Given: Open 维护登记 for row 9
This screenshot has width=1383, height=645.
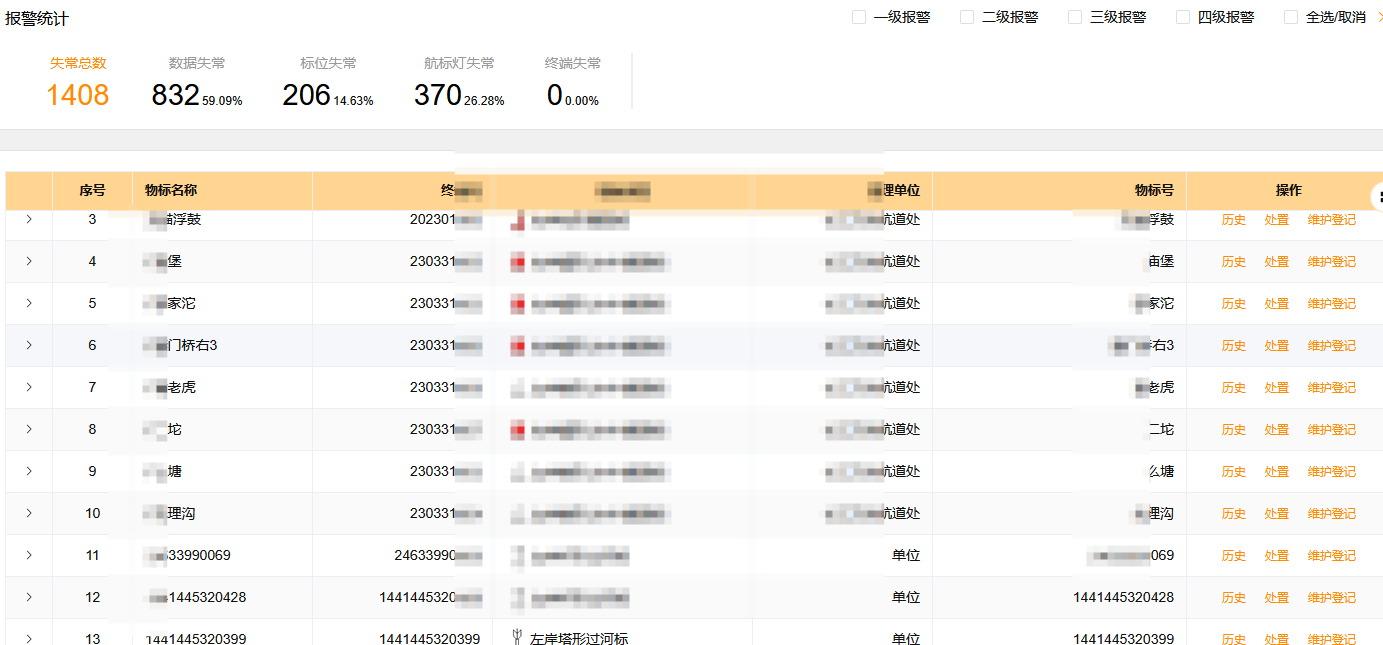Looking at the screenshot, I should 1332,472.
